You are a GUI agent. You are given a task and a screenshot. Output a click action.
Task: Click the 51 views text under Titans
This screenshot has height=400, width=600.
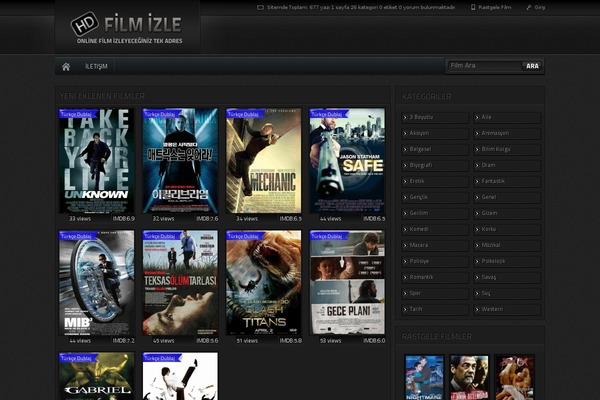click(x=247, y=340)
